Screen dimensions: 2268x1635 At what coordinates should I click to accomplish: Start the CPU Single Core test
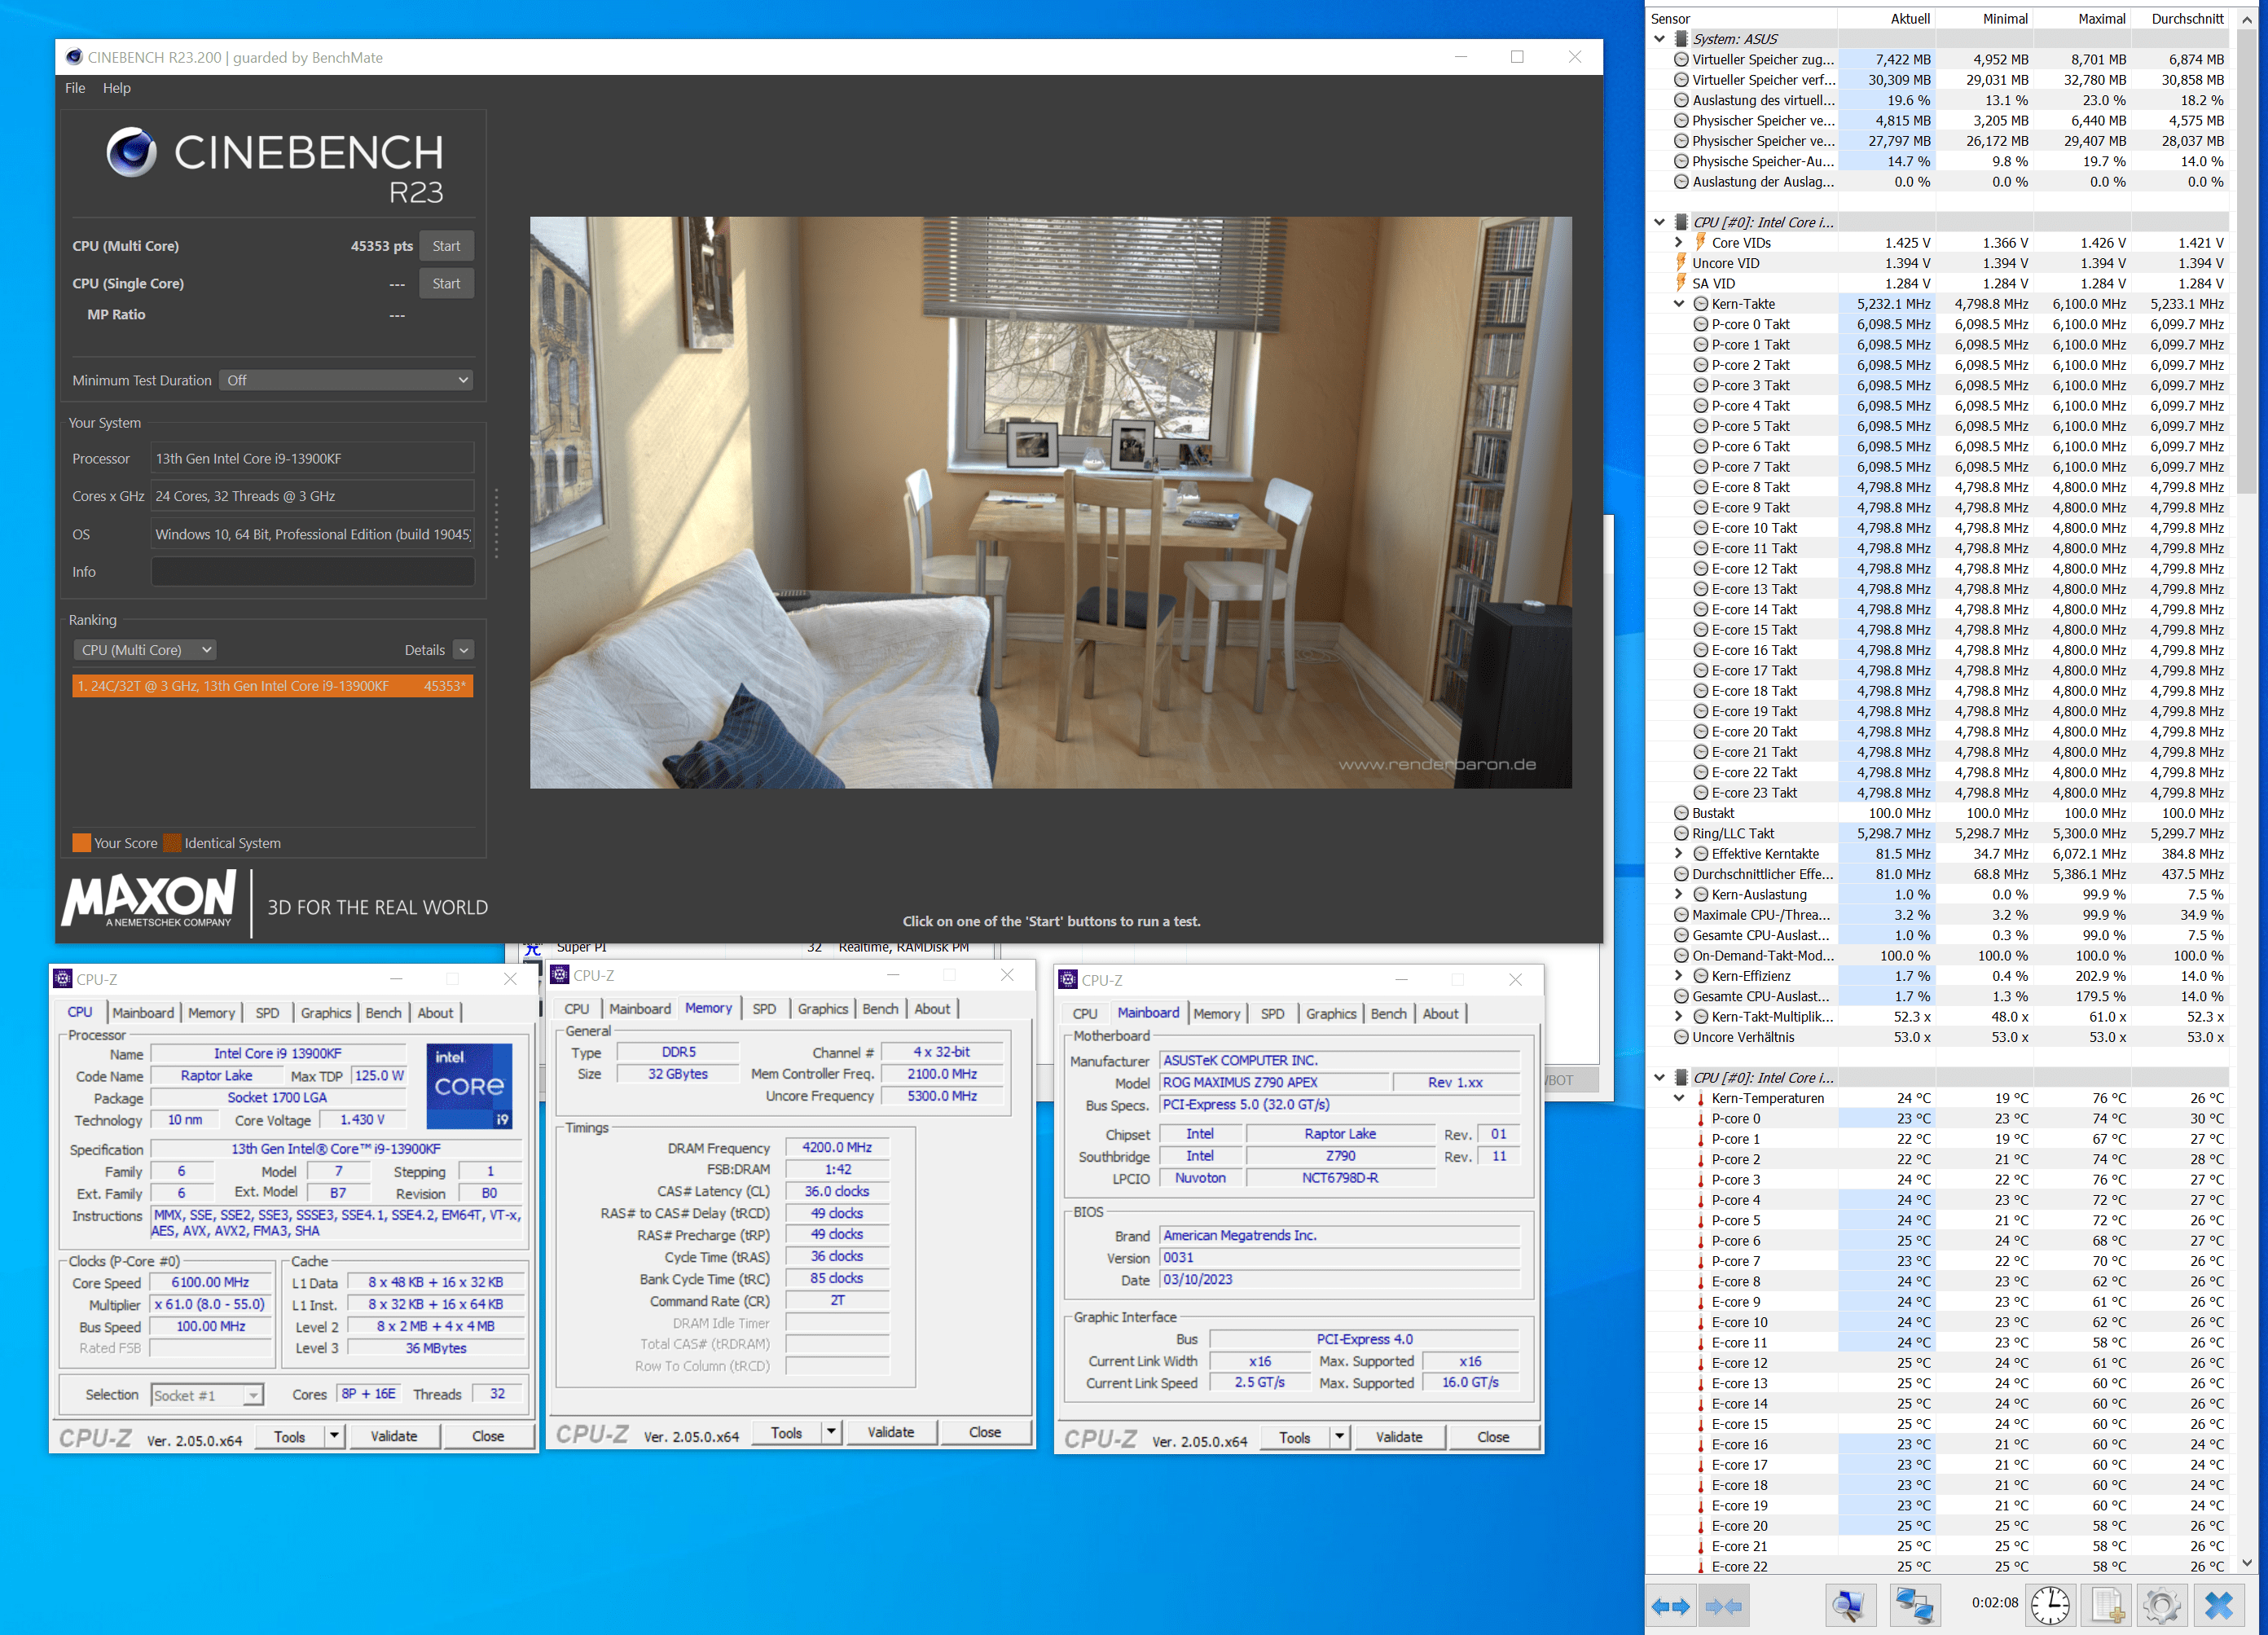click(x=446, y=284)
